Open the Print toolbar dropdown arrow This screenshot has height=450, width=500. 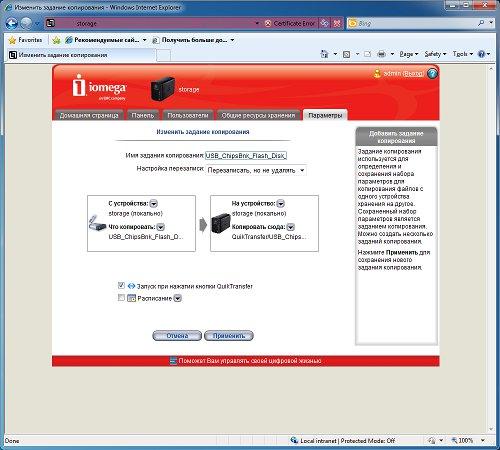[x=392, y=54]
